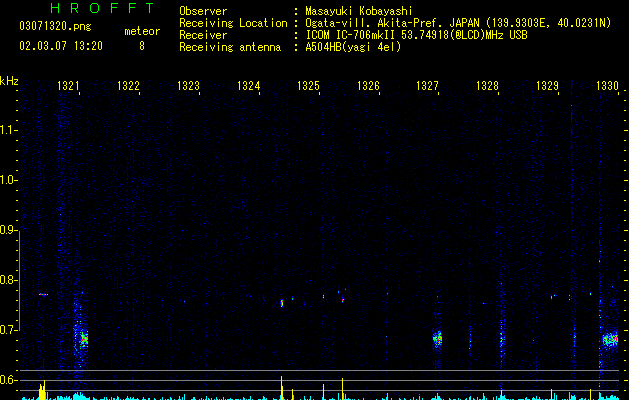Click the 1325 time axis marker
Viewport: 629px width, 400px height.
(x=308, y=86)
